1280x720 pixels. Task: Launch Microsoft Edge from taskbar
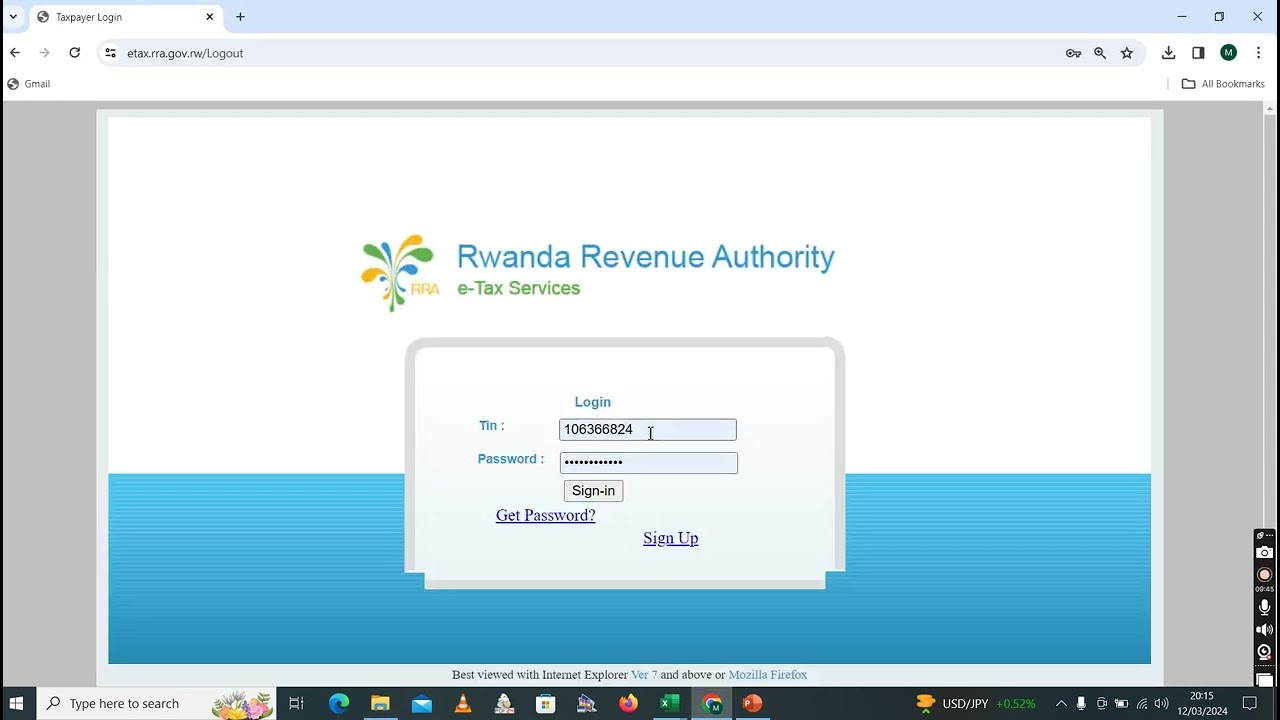(339, 703)
